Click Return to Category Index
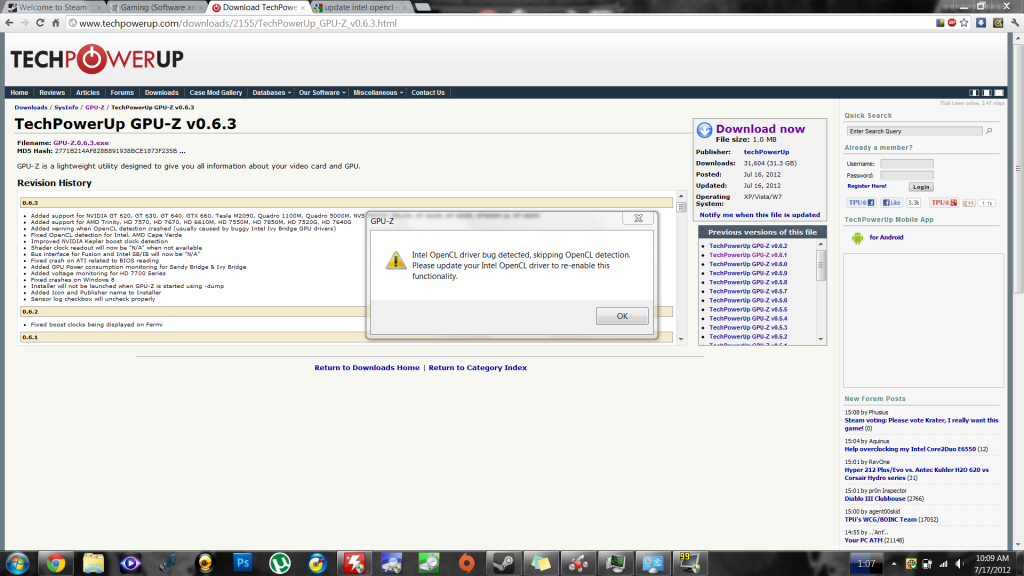 point(477,368)
